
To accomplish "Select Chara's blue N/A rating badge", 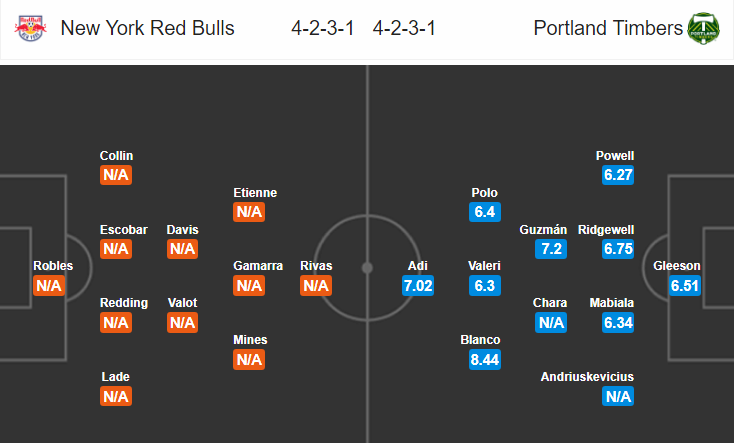I will pos(551,323).
